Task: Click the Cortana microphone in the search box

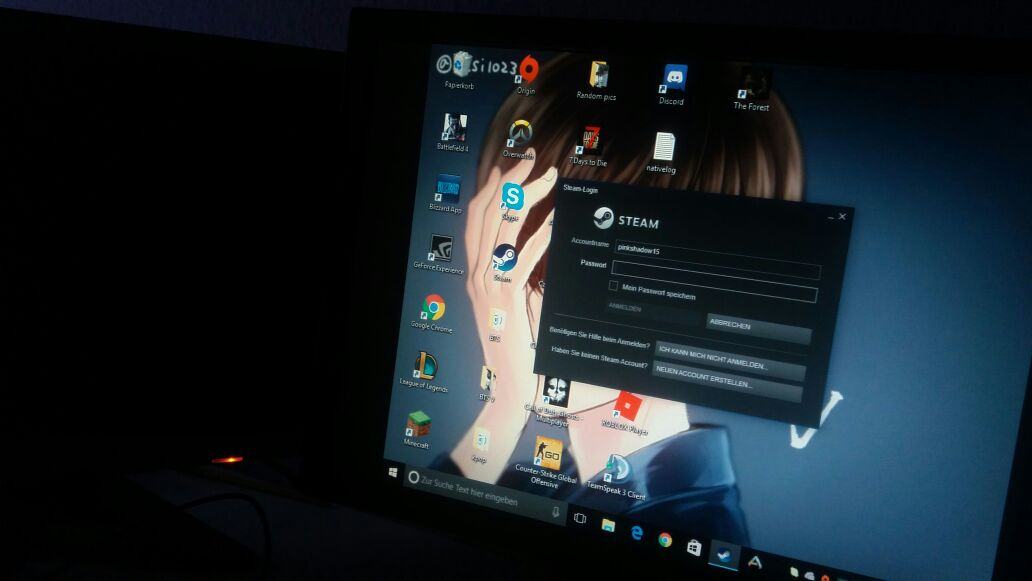Action: 555,511
